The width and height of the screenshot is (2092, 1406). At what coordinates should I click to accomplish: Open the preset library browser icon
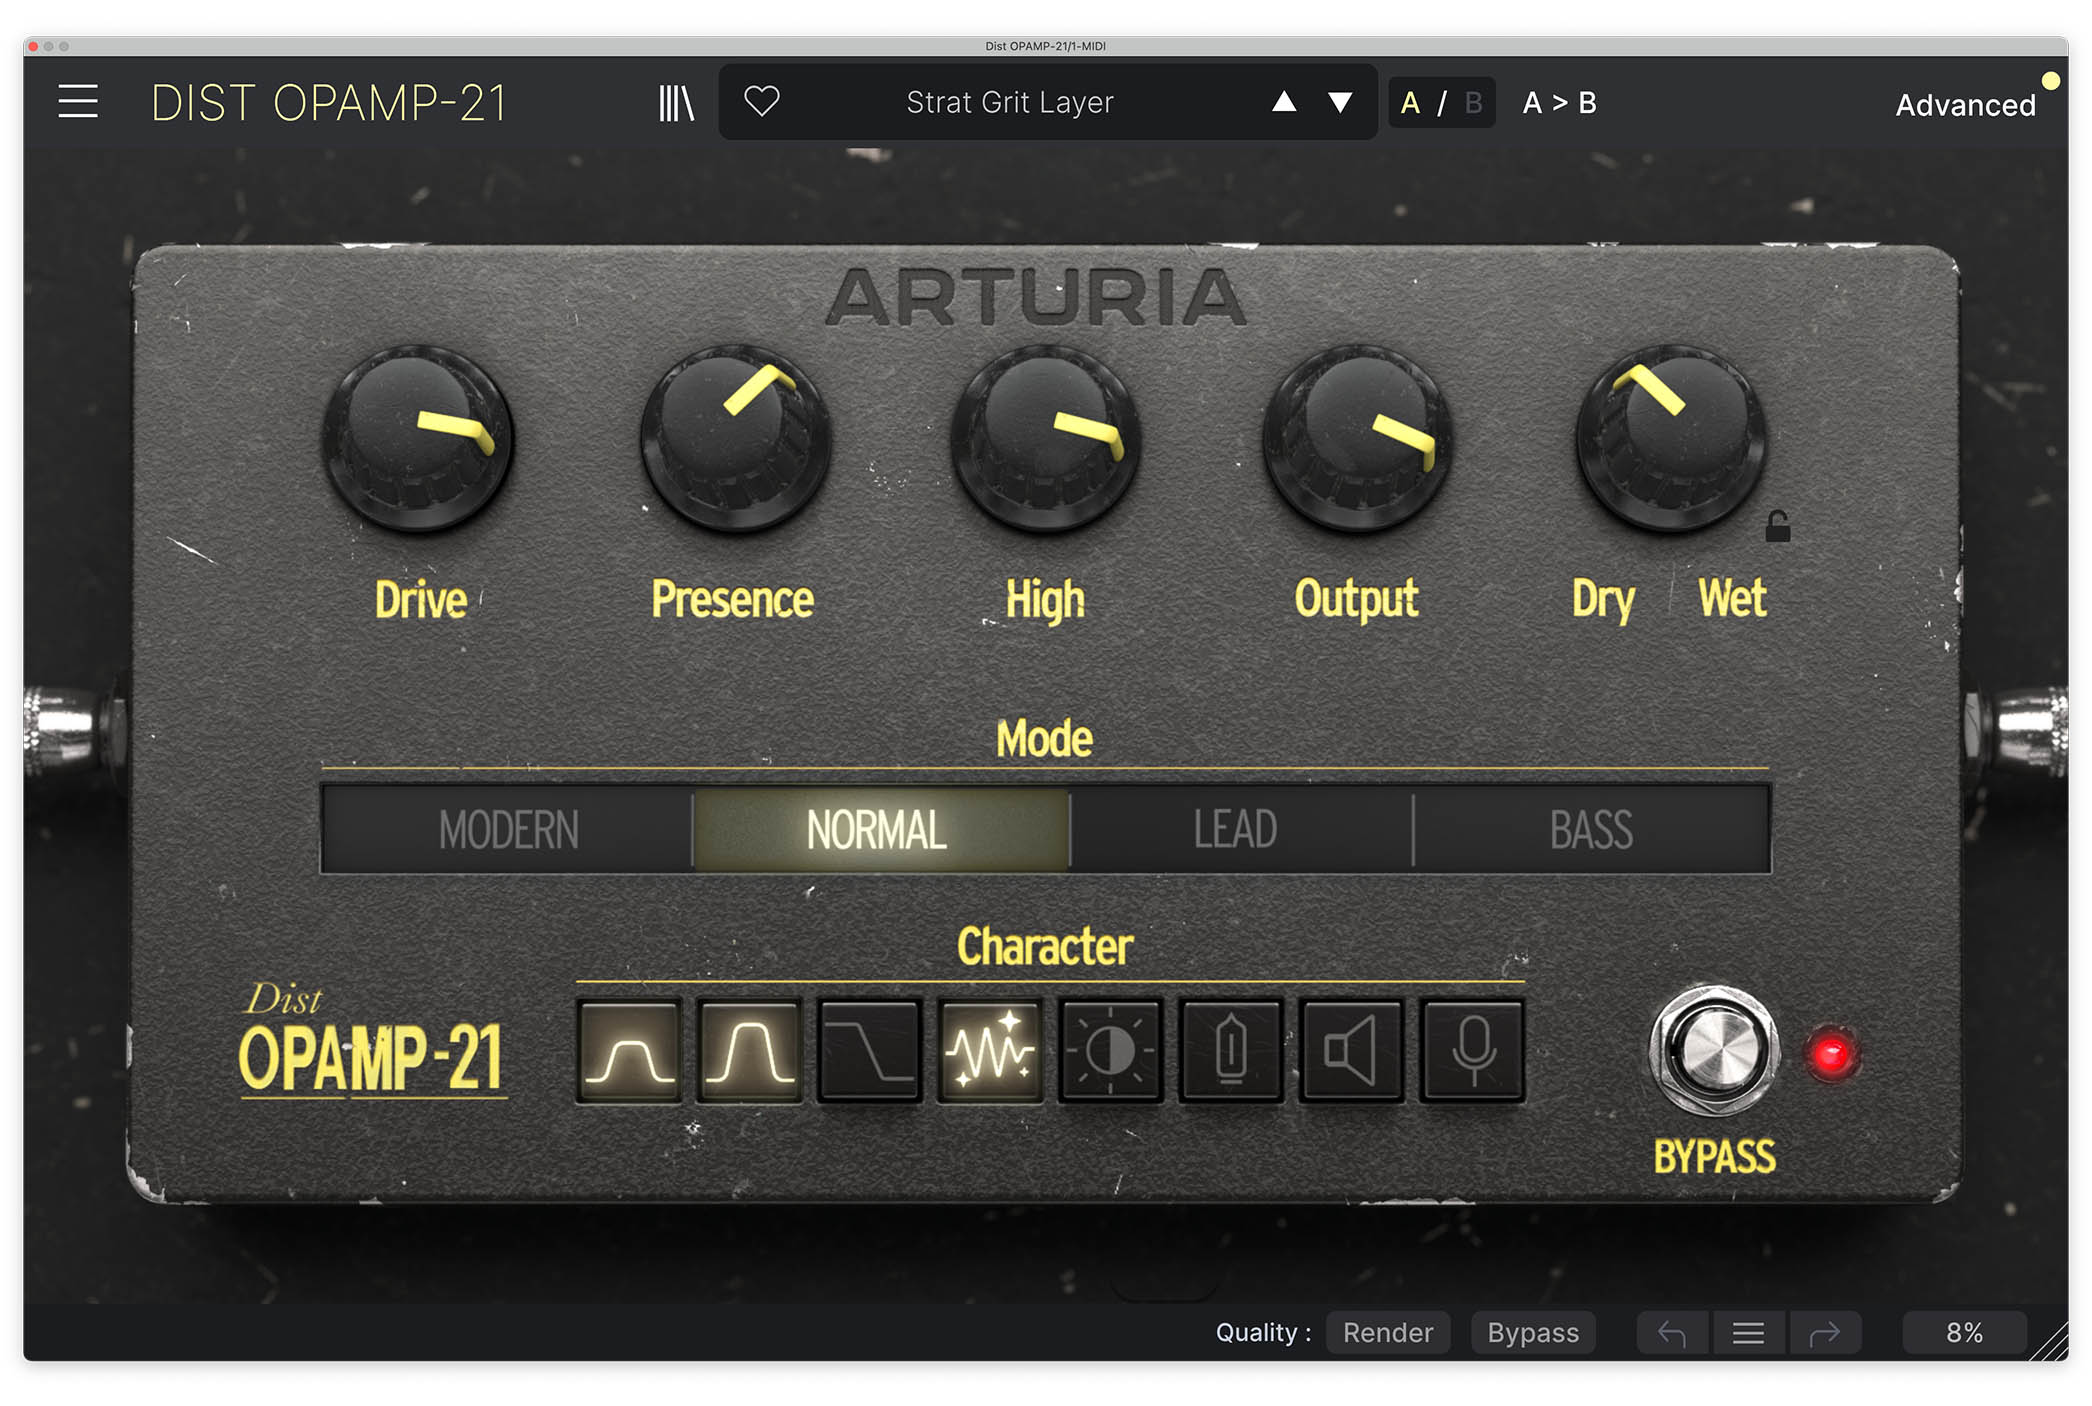click(676, 103)
